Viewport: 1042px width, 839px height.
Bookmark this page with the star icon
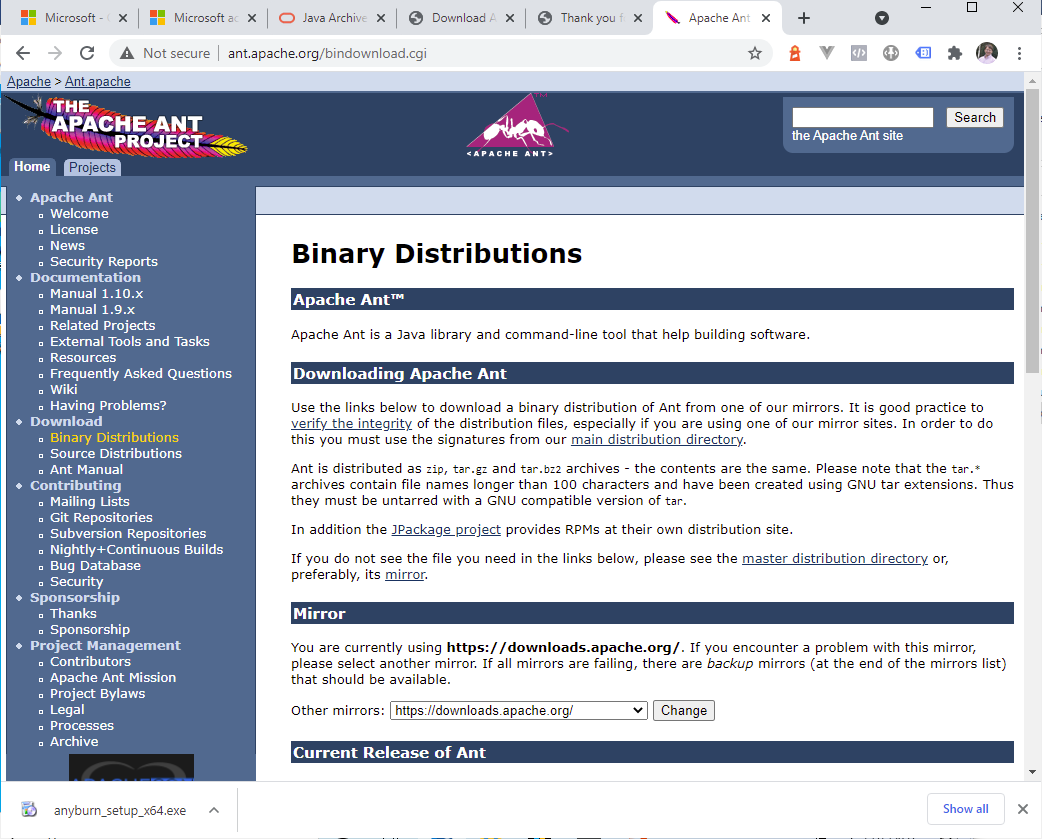pyautogui.click(x=755, y=53)
